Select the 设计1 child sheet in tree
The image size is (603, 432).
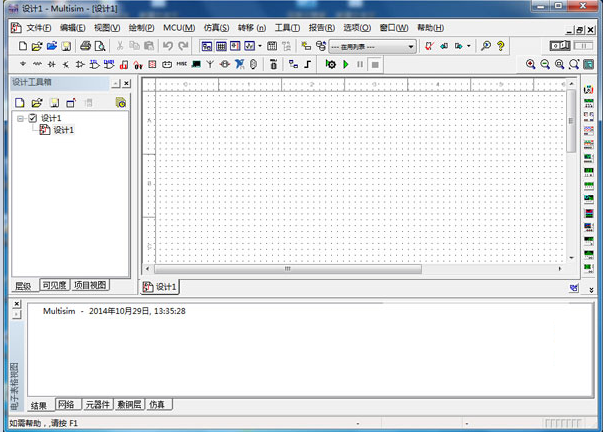(x=63, y=130)
